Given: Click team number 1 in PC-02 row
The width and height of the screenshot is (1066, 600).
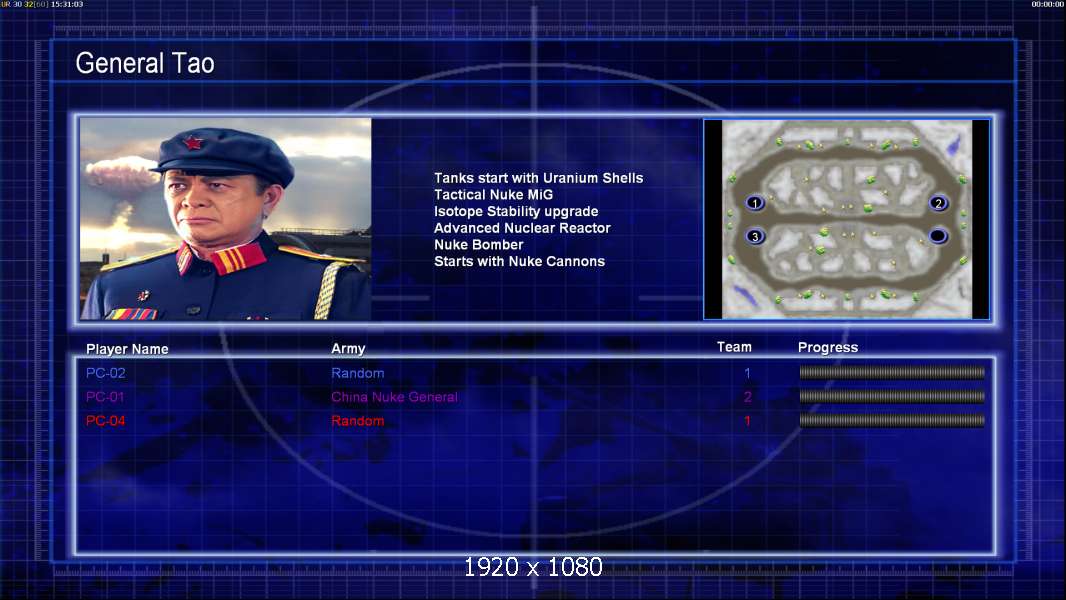Looking at the screenshot, I should click(747, 373).
